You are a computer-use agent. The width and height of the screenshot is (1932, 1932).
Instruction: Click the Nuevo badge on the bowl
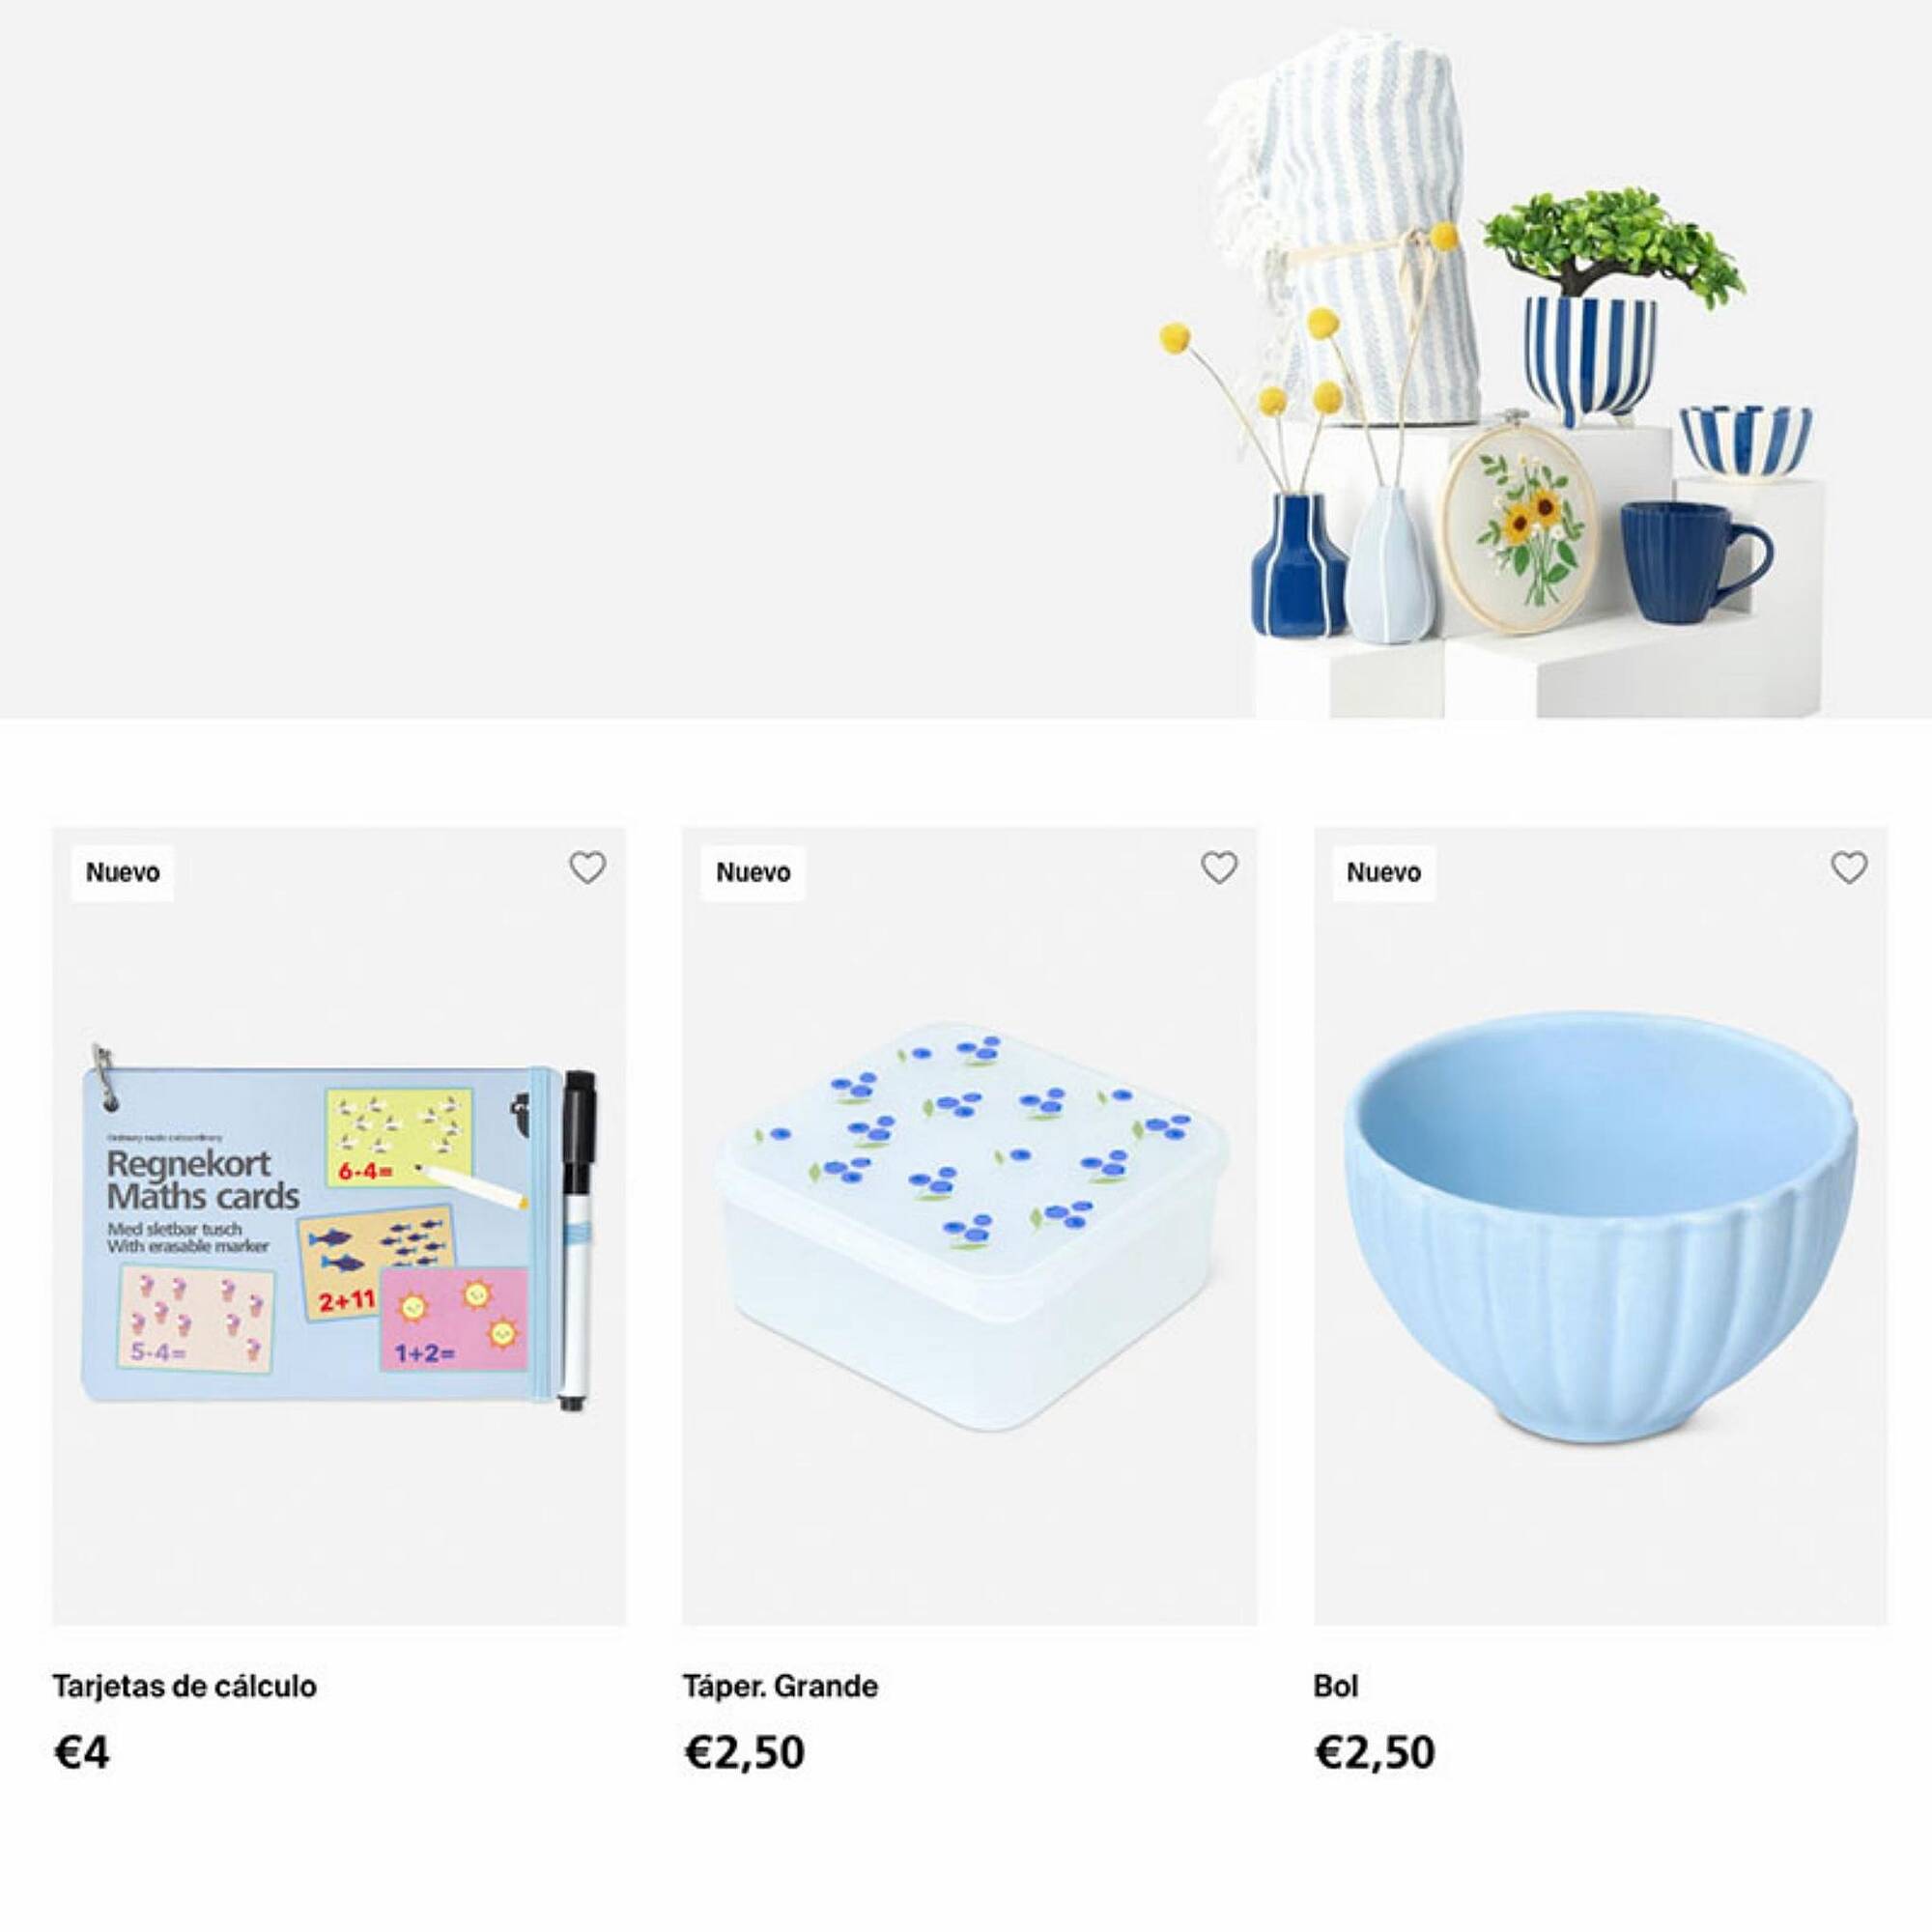click(x=1383, y=872)
